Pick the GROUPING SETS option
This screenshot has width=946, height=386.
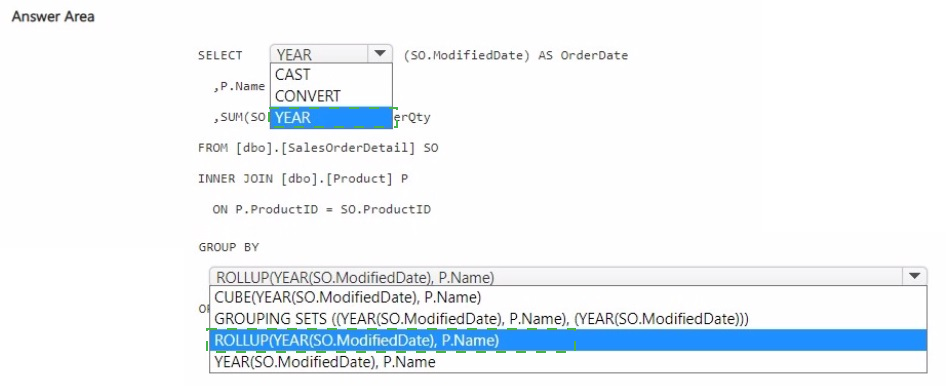pos(568,318)
